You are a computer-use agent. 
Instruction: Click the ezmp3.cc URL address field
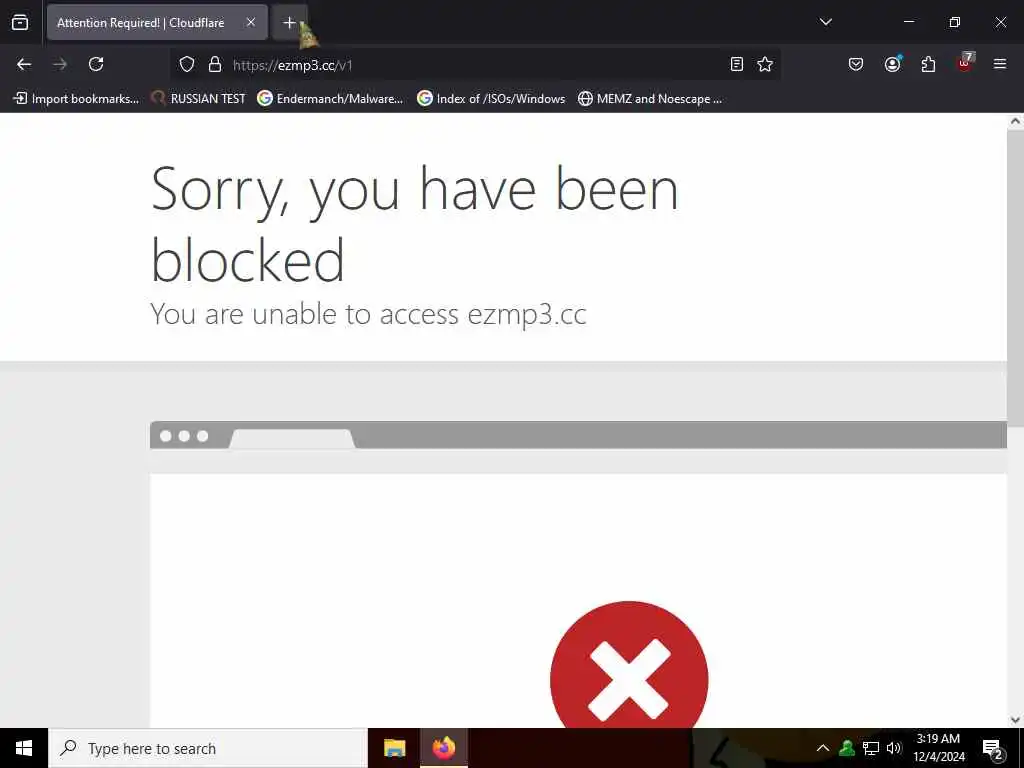pyautogui.click(x=475, y=65)
